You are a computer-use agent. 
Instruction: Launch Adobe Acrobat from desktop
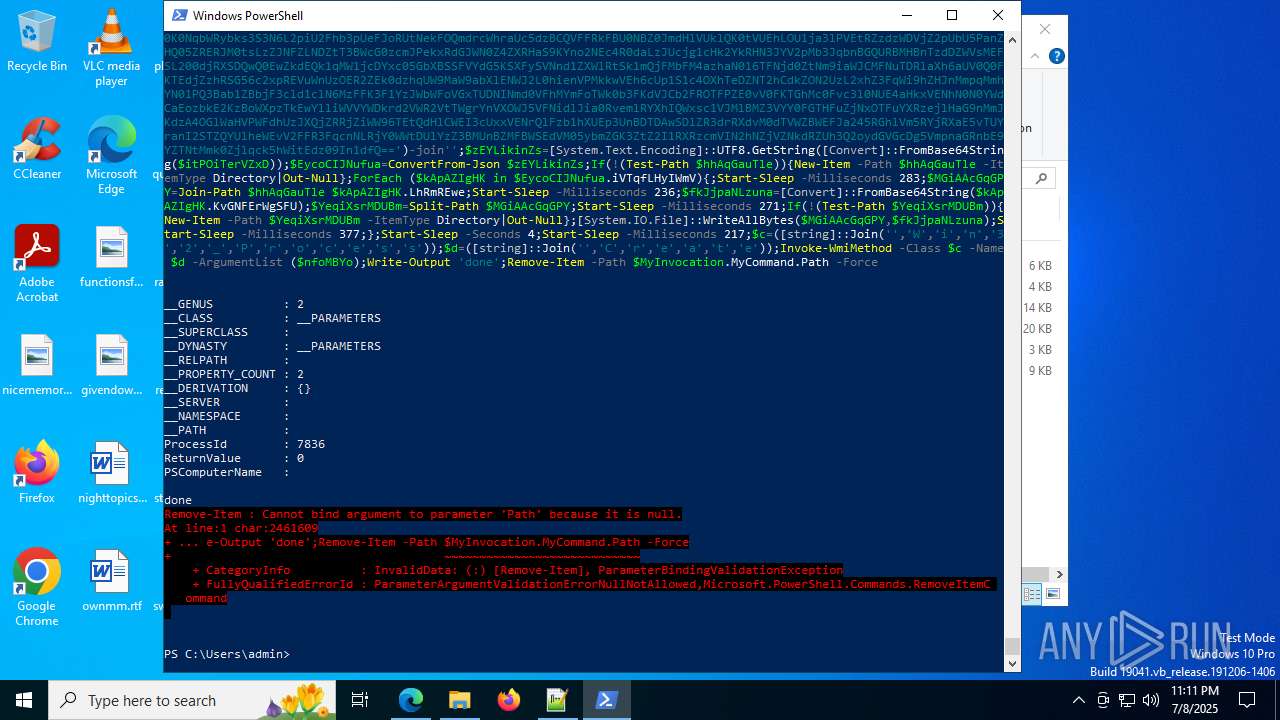(37, 263)
